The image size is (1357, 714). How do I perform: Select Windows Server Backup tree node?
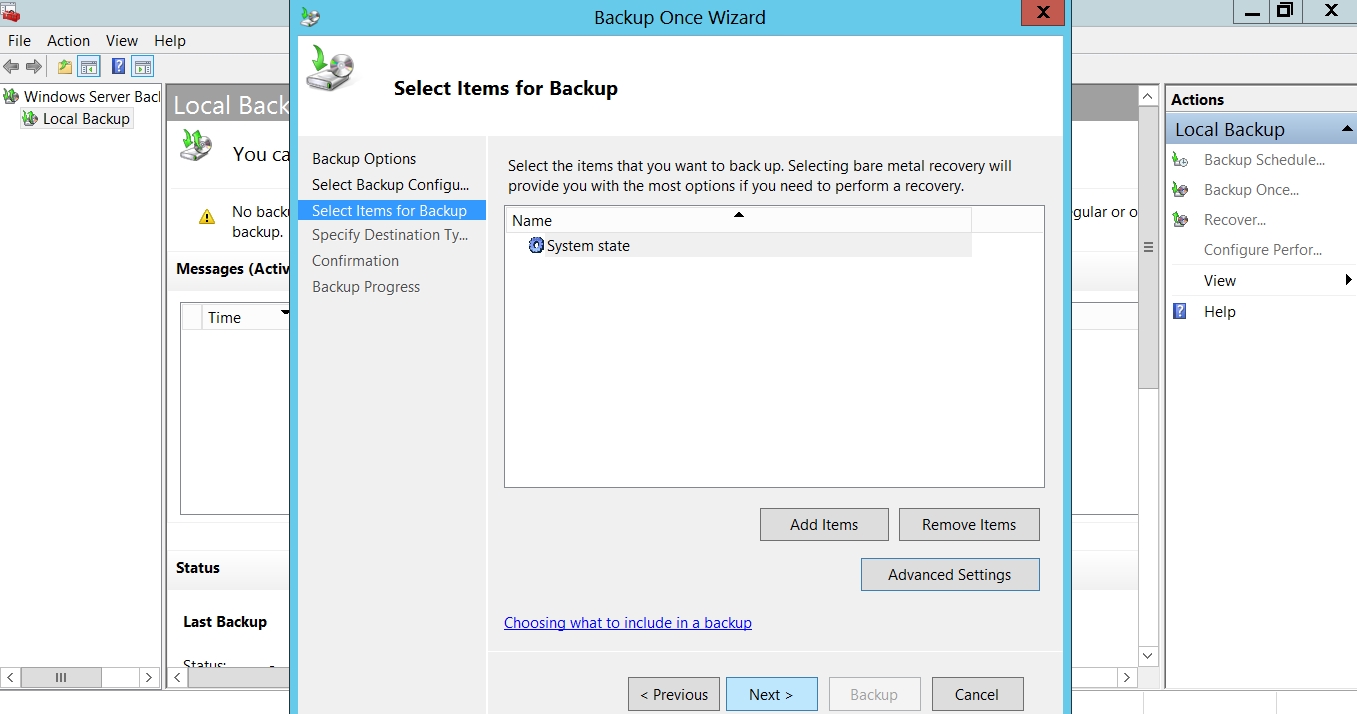(x=91, y=97)
